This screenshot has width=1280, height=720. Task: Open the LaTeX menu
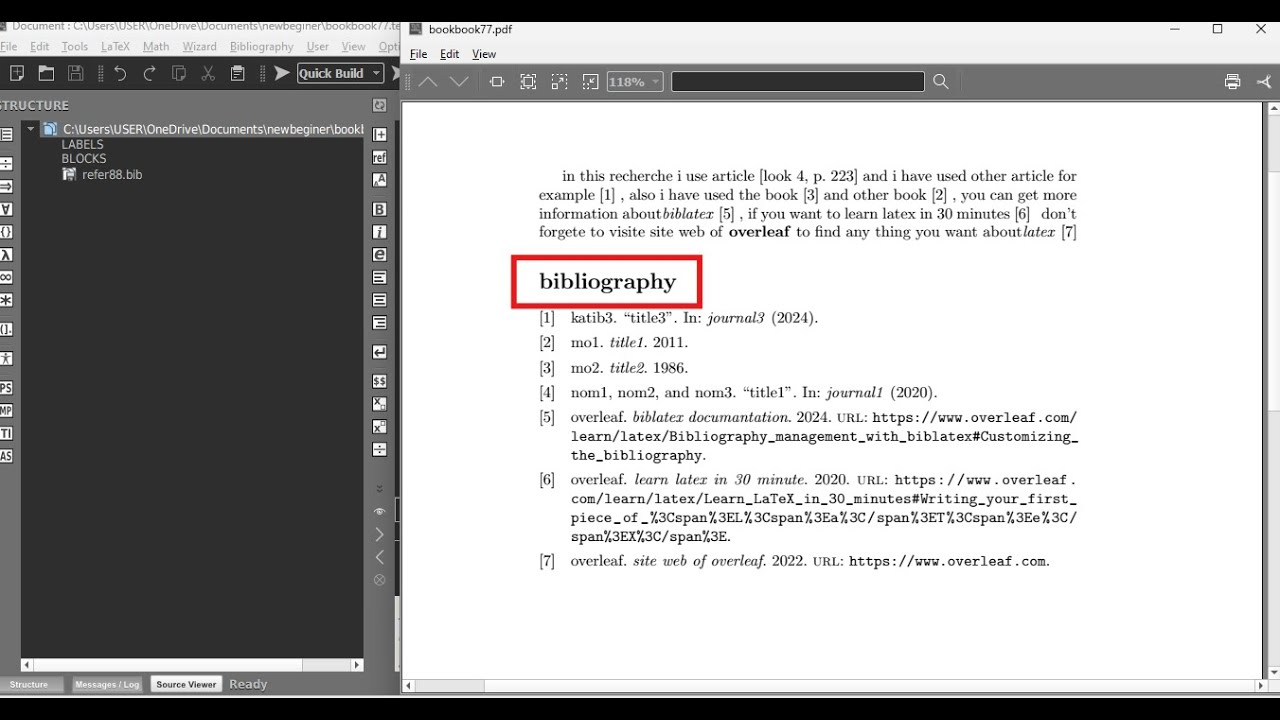tap(115, 46)
